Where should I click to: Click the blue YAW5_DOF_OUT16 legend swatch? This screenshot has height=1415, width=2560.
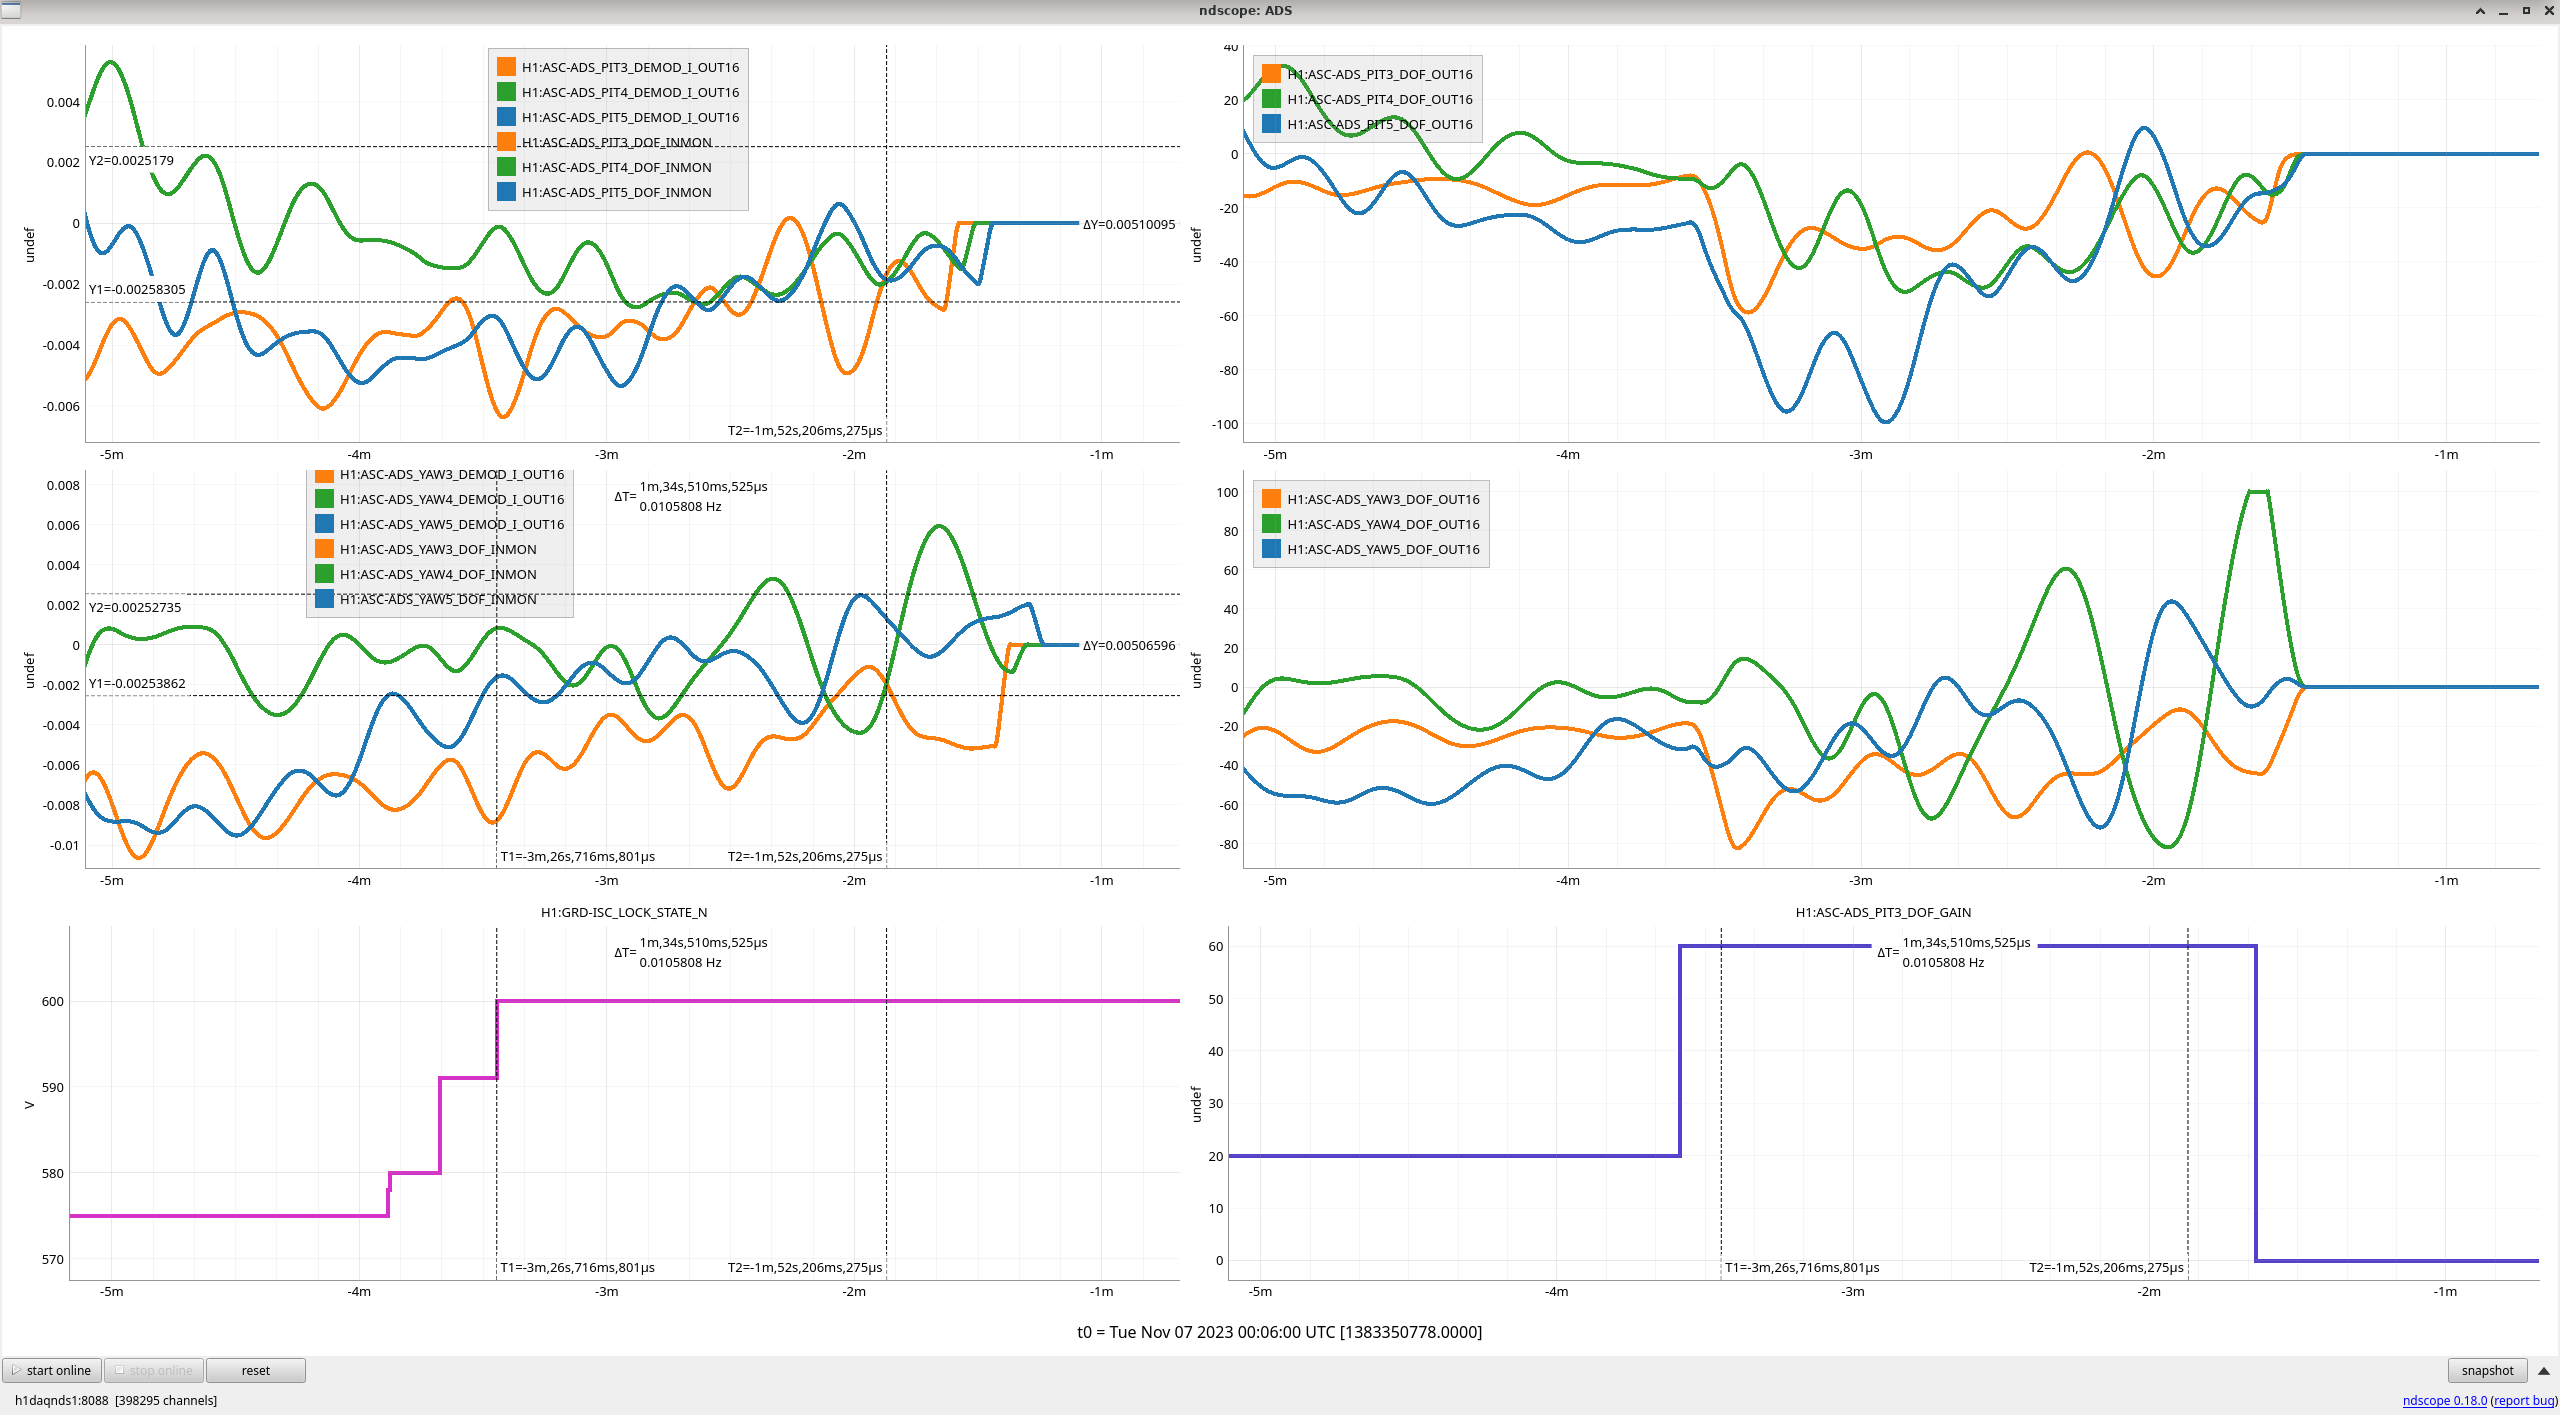1272,549
